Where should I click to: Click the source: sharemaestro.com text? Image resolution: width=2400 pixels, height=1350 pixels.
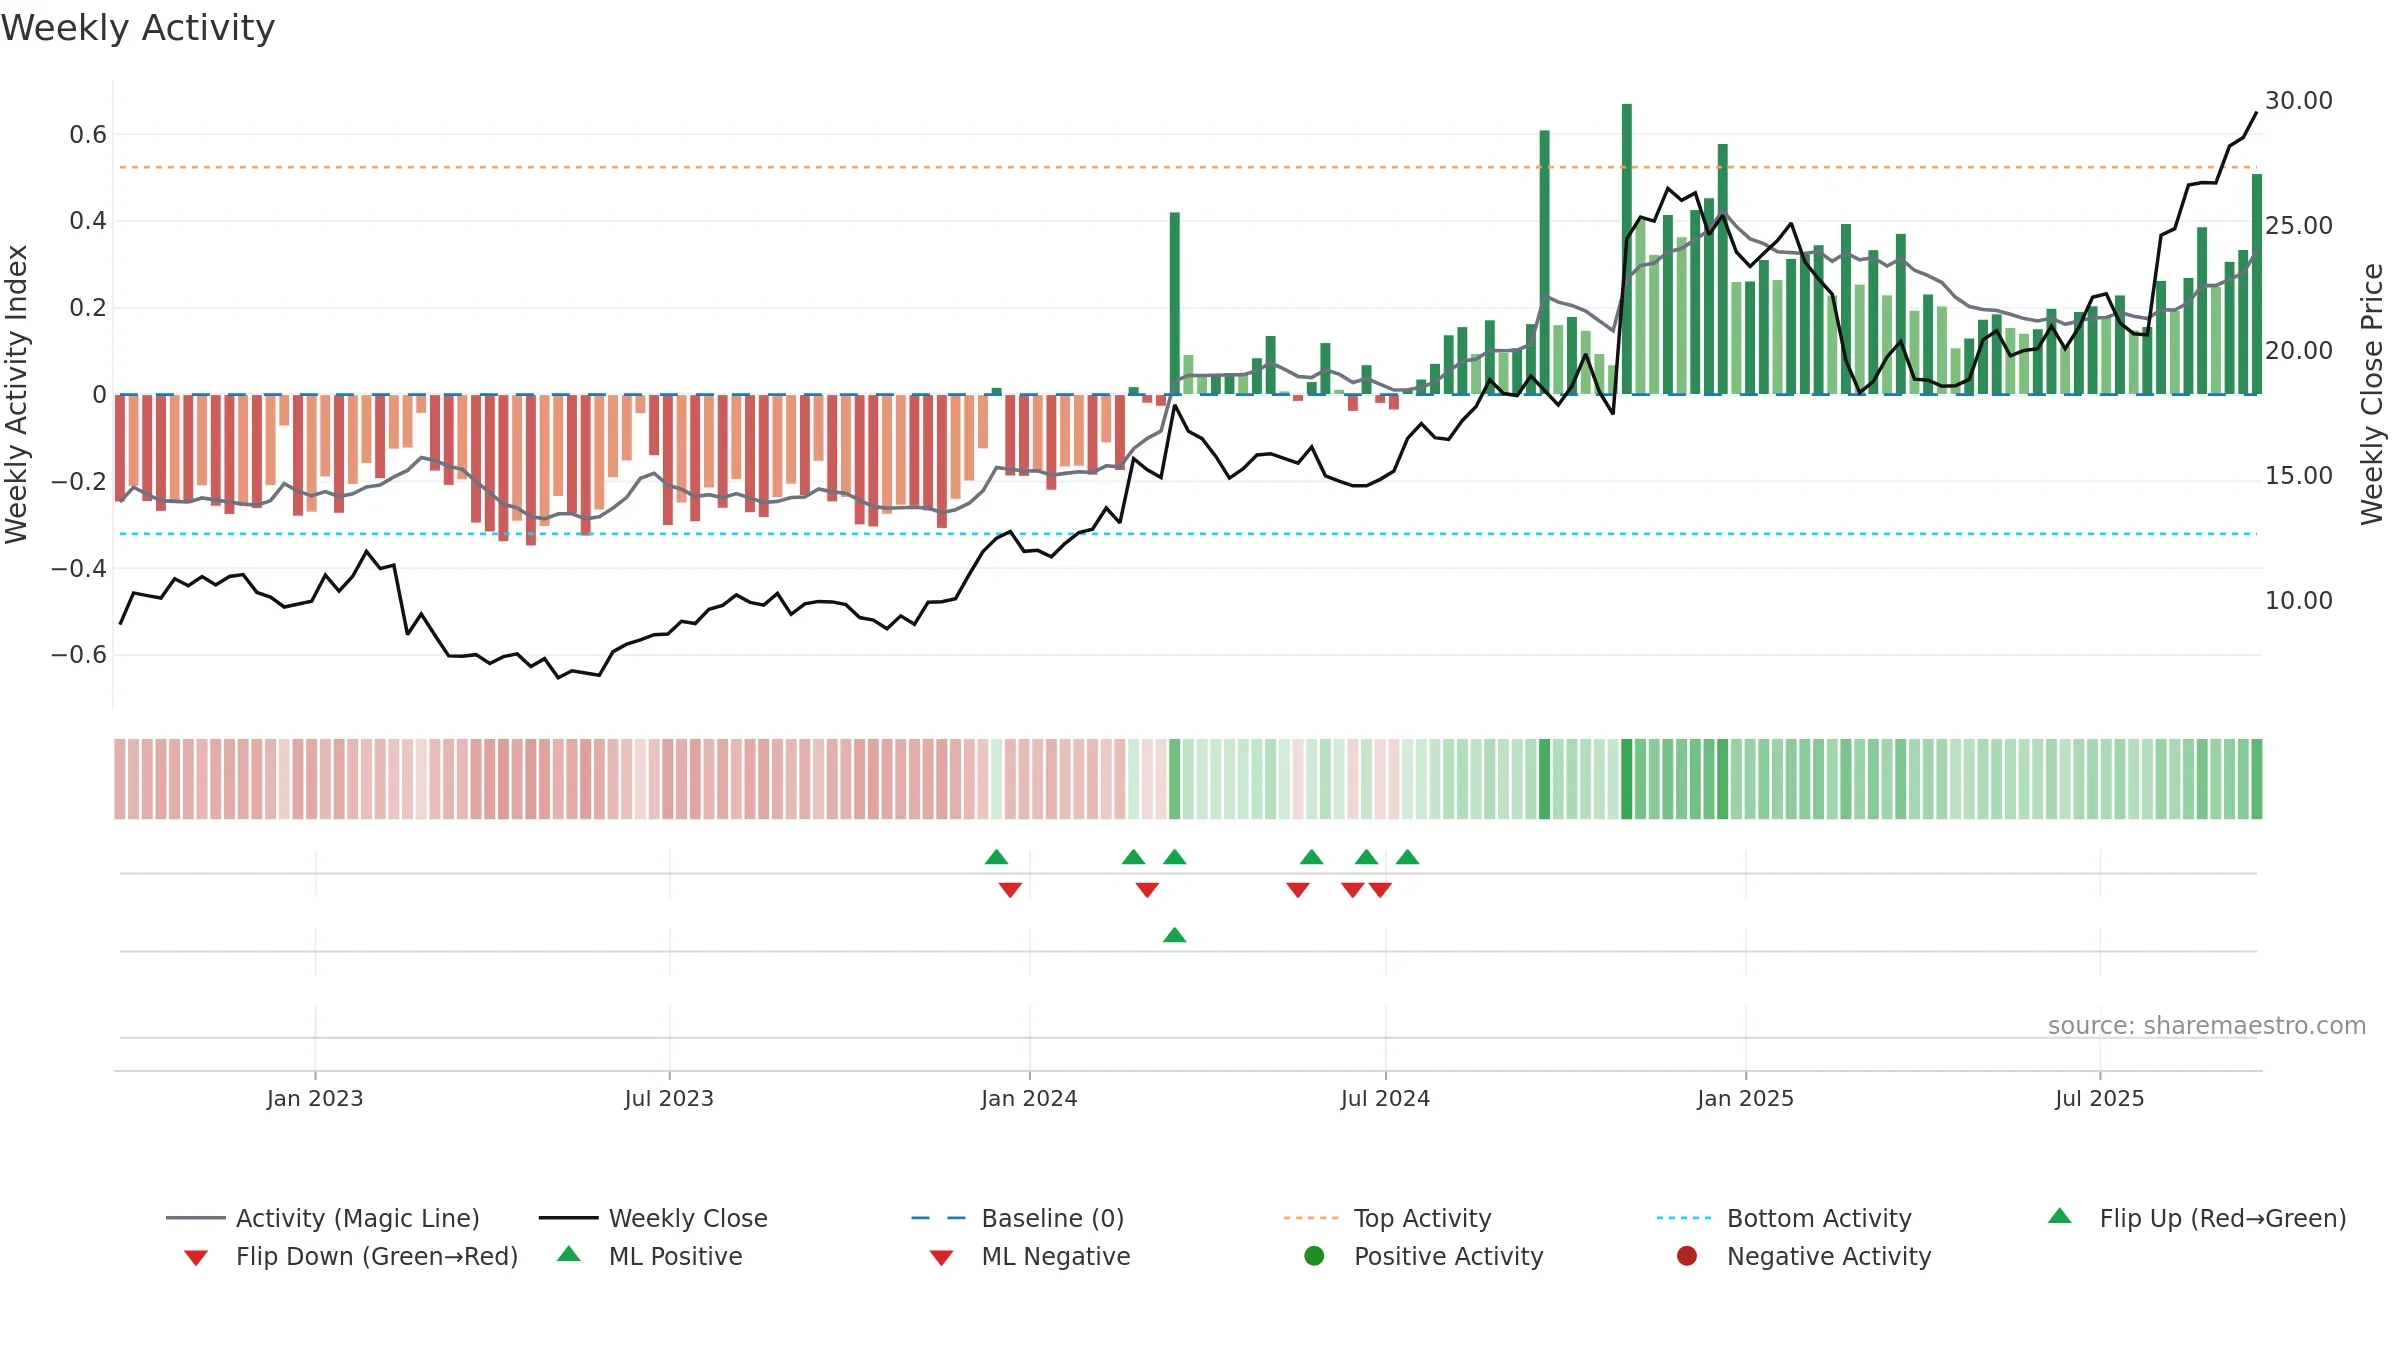tap(2207, 1026)
